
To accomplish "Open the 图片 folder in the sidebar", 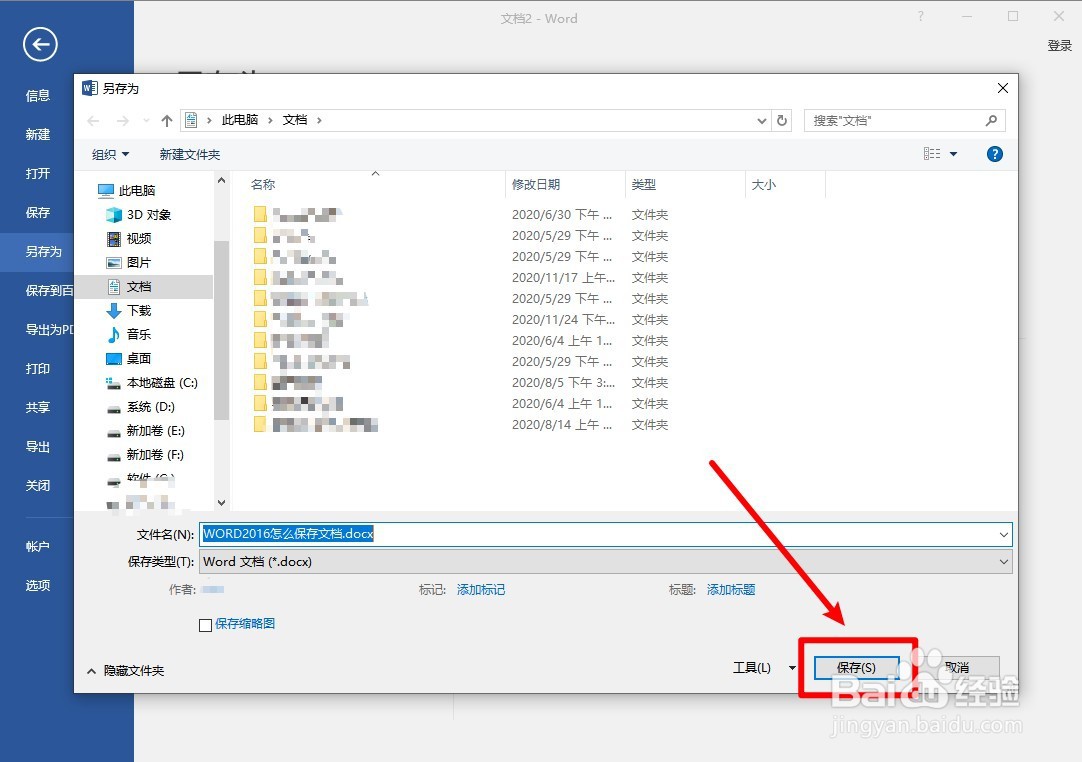I will [137, 262].
